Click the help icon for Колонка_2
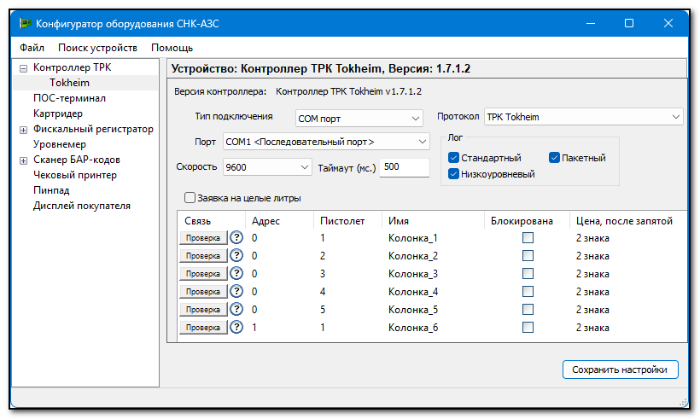 coord(236,256)
